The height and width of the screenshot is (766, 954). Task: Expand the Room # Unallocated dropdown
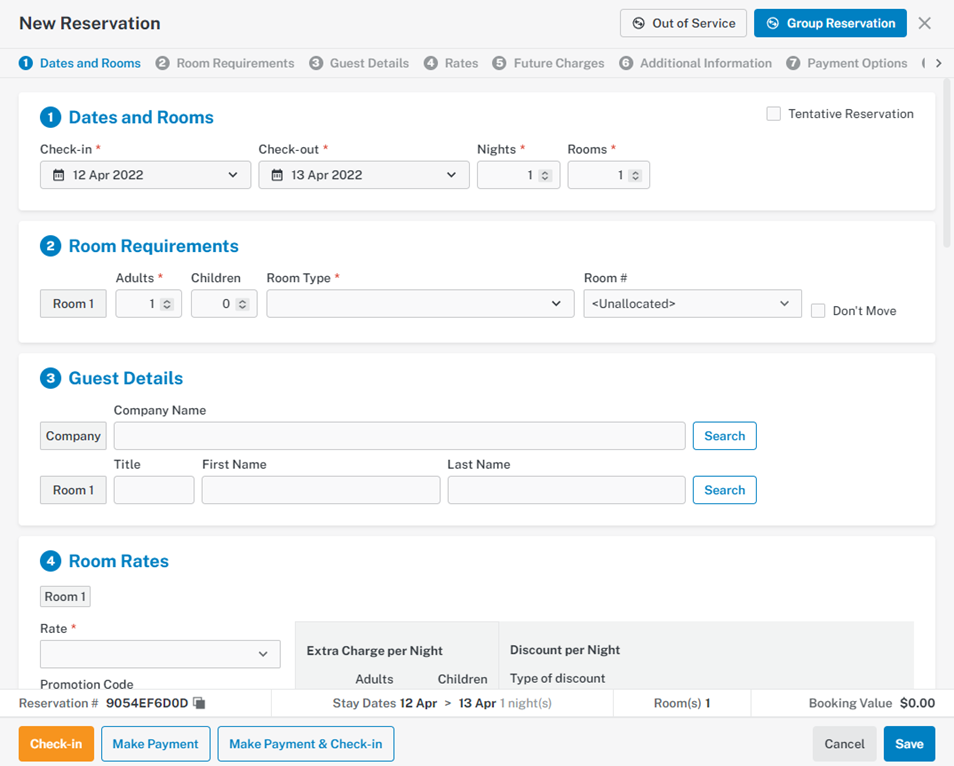[692, 304]
